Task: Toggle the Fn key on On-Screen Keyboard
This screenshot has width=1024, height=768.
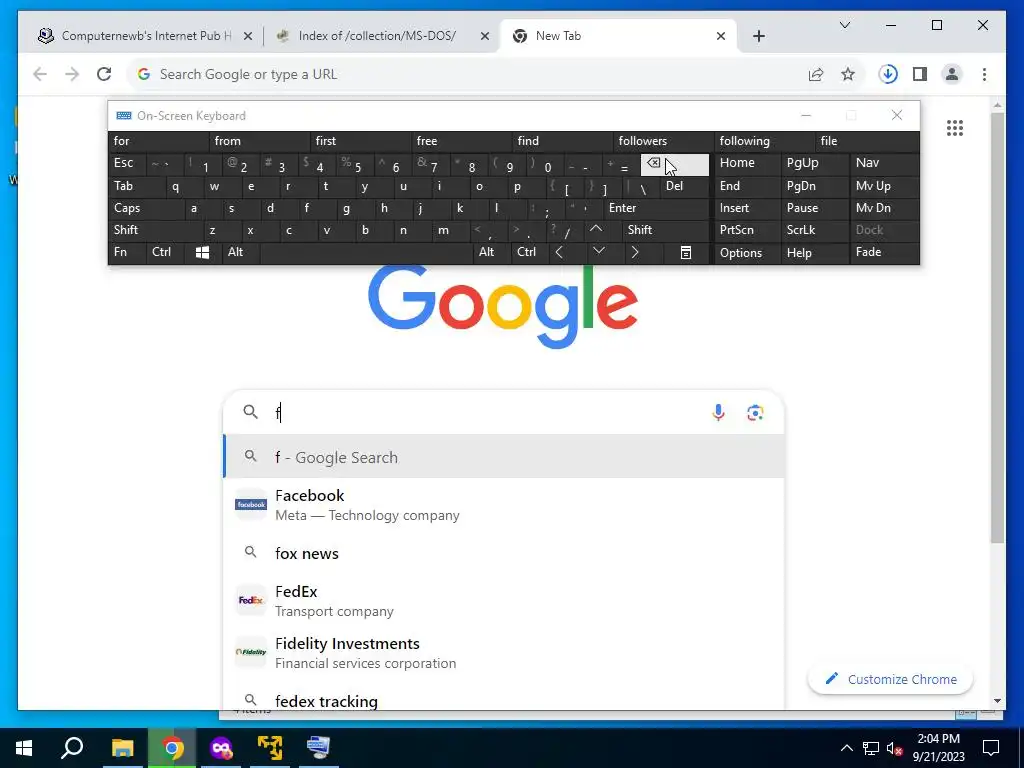Action: pyautogui.click(x=127, y=253)
